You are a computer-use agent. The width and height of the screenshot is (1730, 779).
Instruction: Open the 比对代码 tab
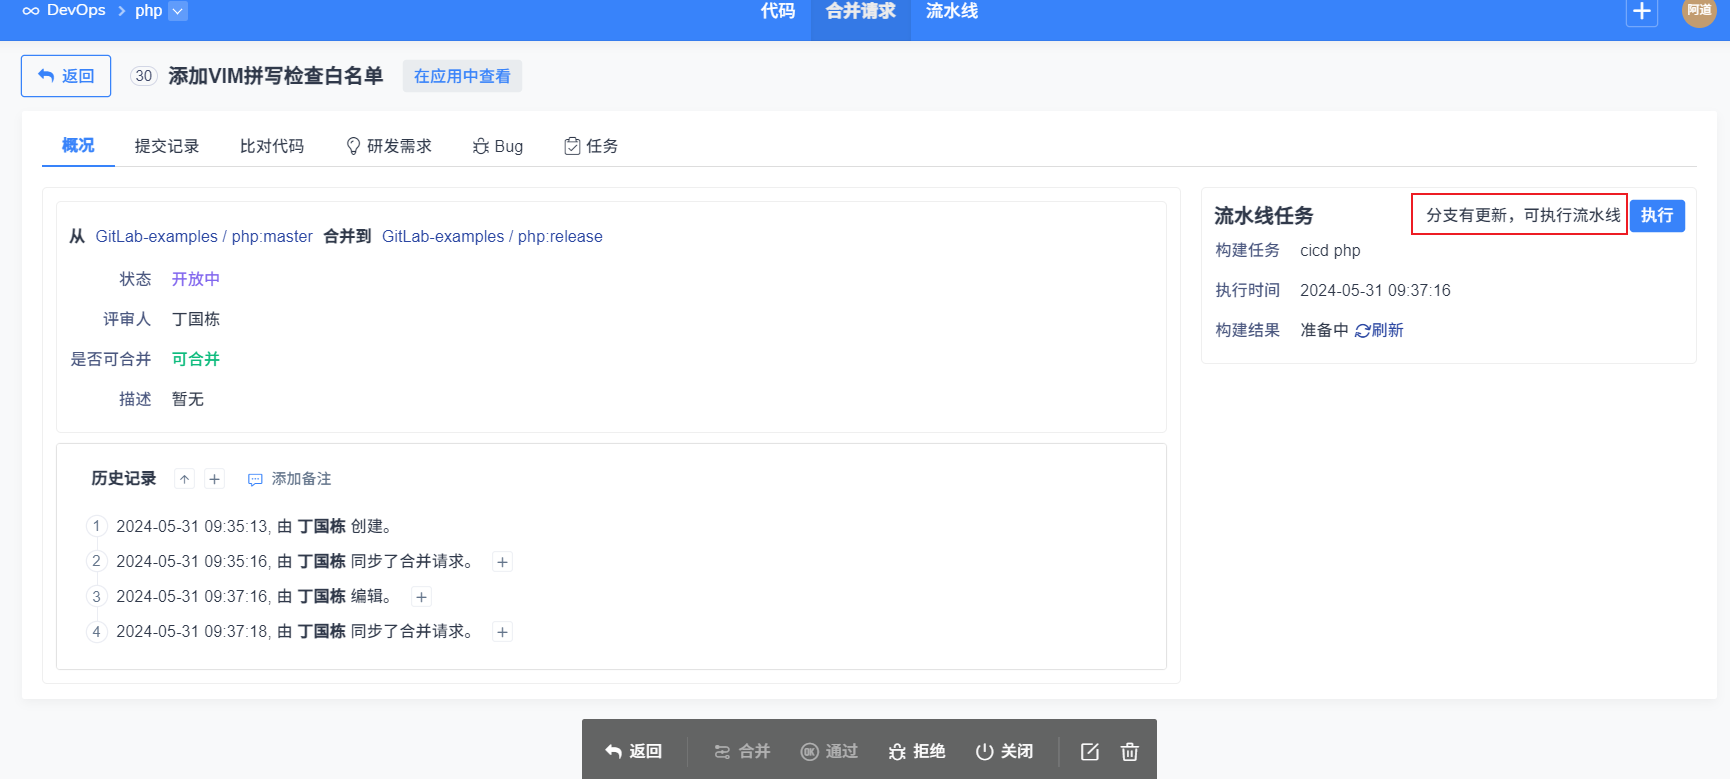pos(272,146)
